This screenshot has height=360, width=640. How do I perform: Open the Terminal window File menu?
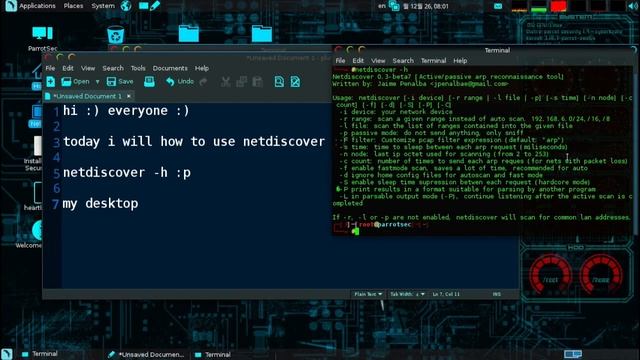[340, 60]
